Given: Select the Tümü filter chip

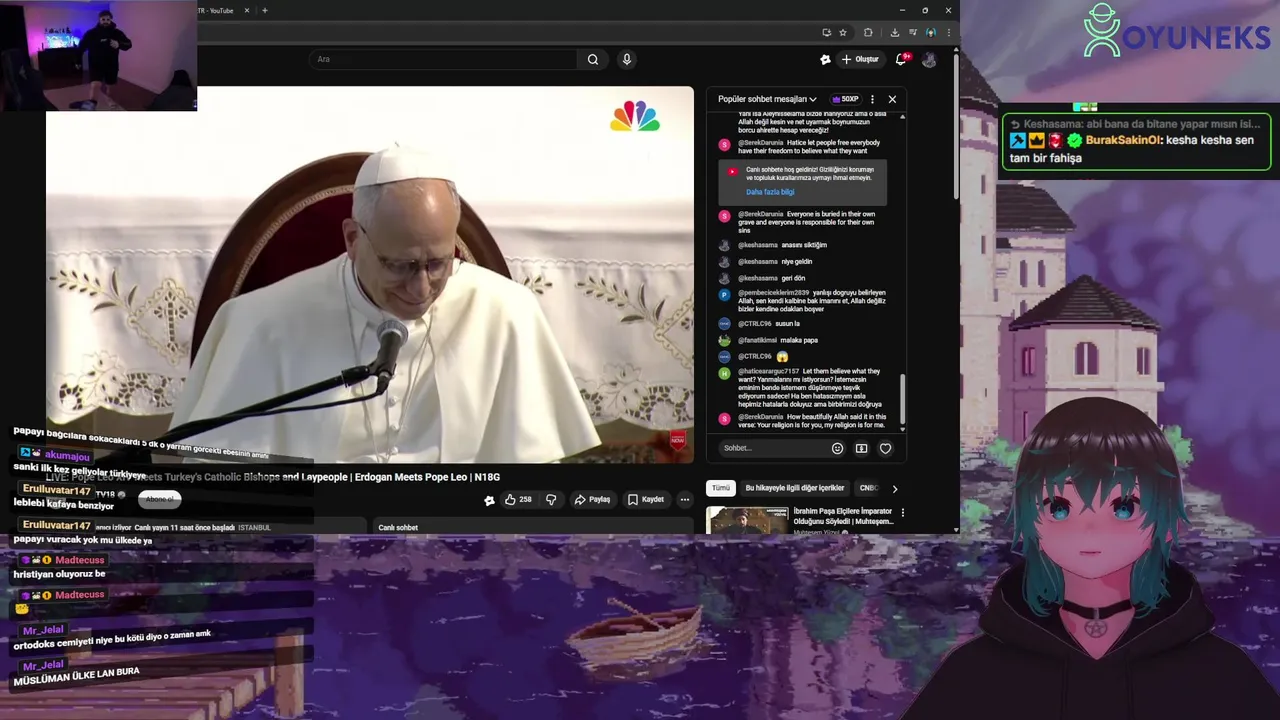Looking at the screenshot, I should click(720, 488).
